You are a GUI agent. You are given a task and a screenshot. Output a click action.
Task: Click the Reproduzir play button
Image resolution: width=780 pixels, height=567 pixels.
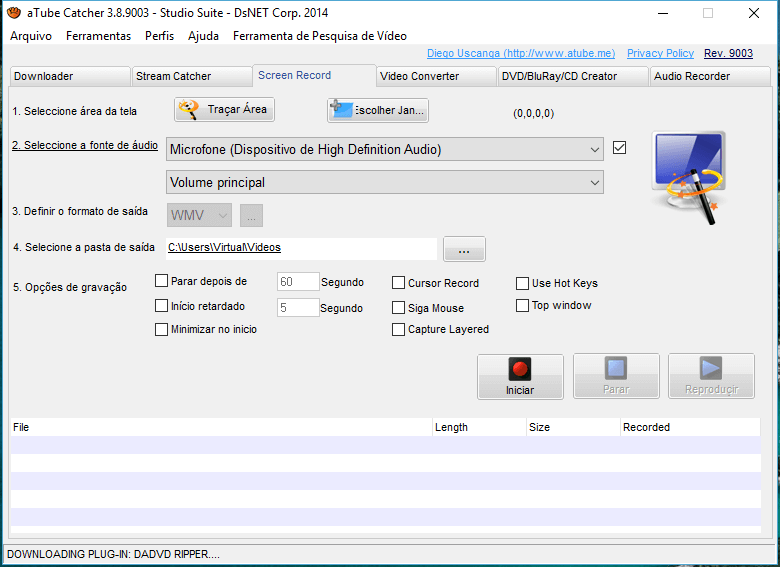pos(711,376)
